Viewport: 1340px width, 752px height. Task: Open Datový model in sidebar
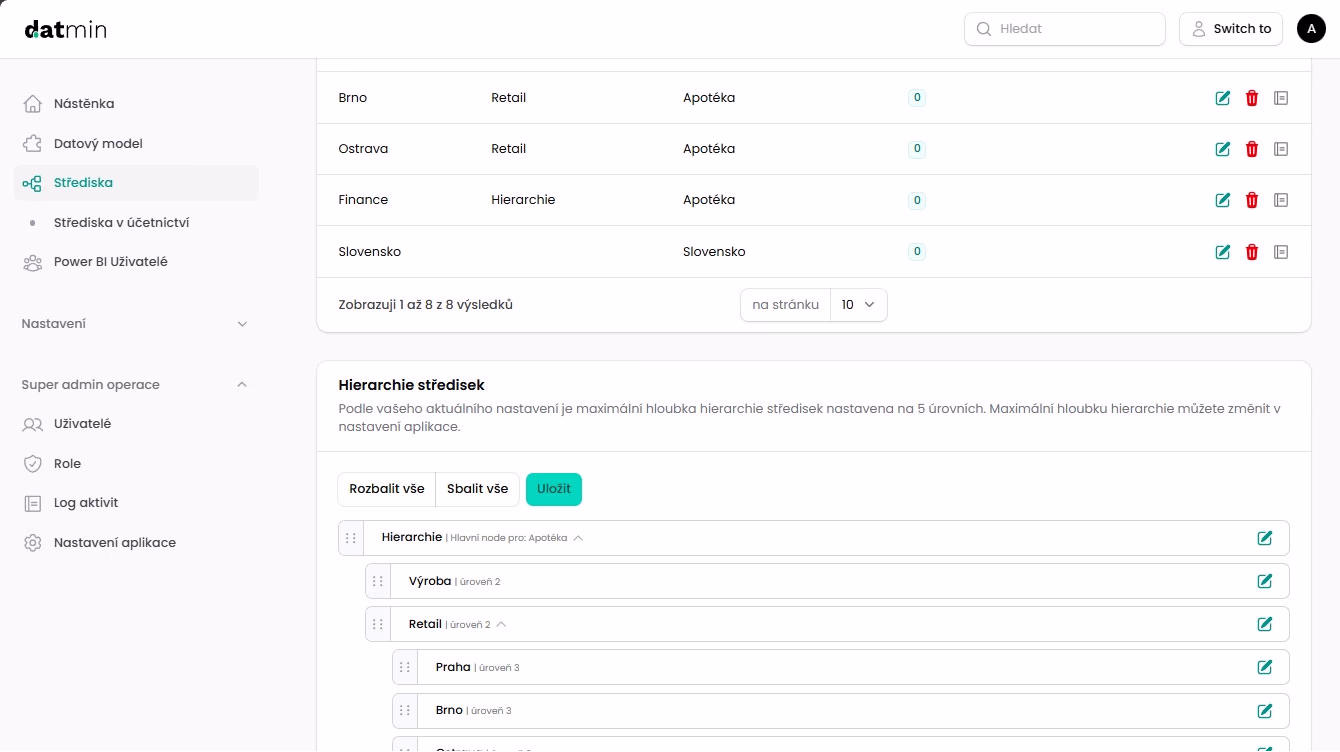point(98,144)
